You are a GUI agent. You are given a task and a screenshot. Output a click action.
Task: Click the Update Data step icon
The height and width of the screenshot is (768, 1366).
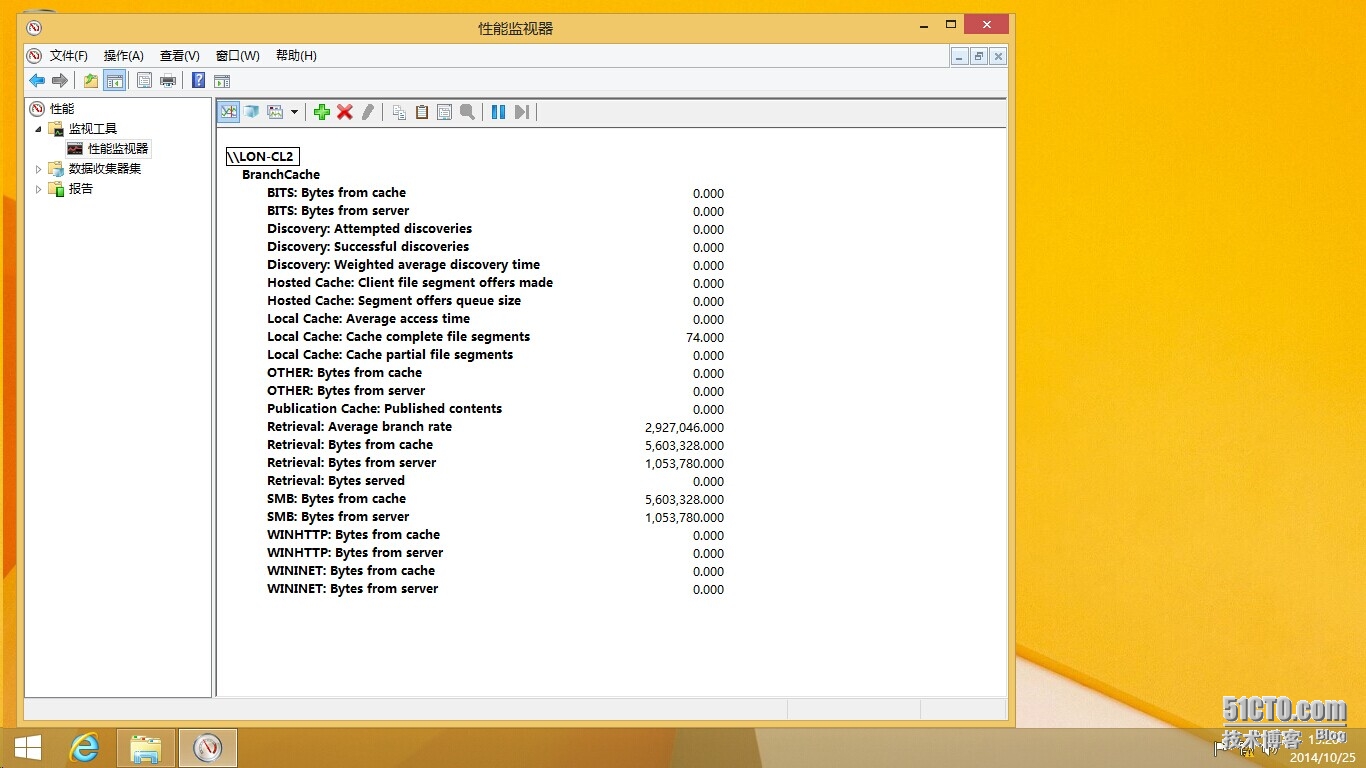522,112
